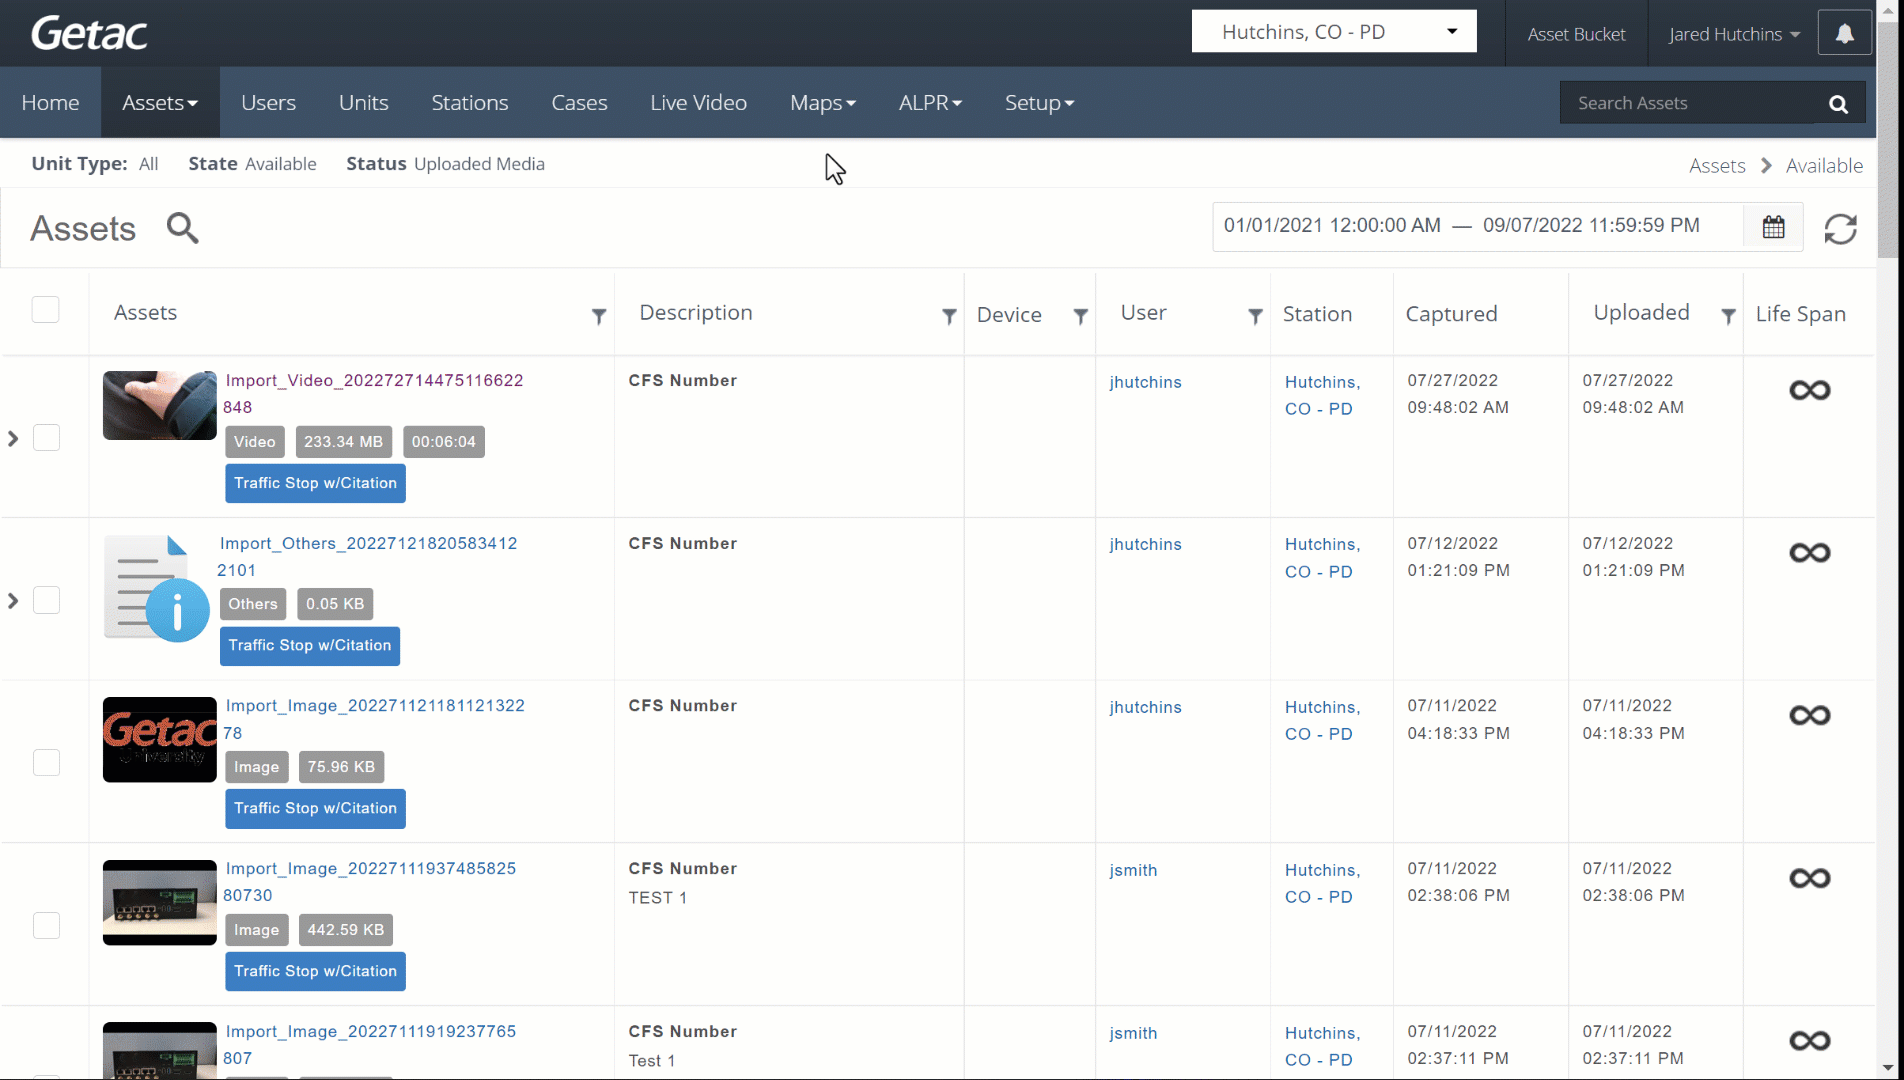This screenshot has height=1080, width=1904.
Task: Open the Units page
Action: click(x=363, y=103)
